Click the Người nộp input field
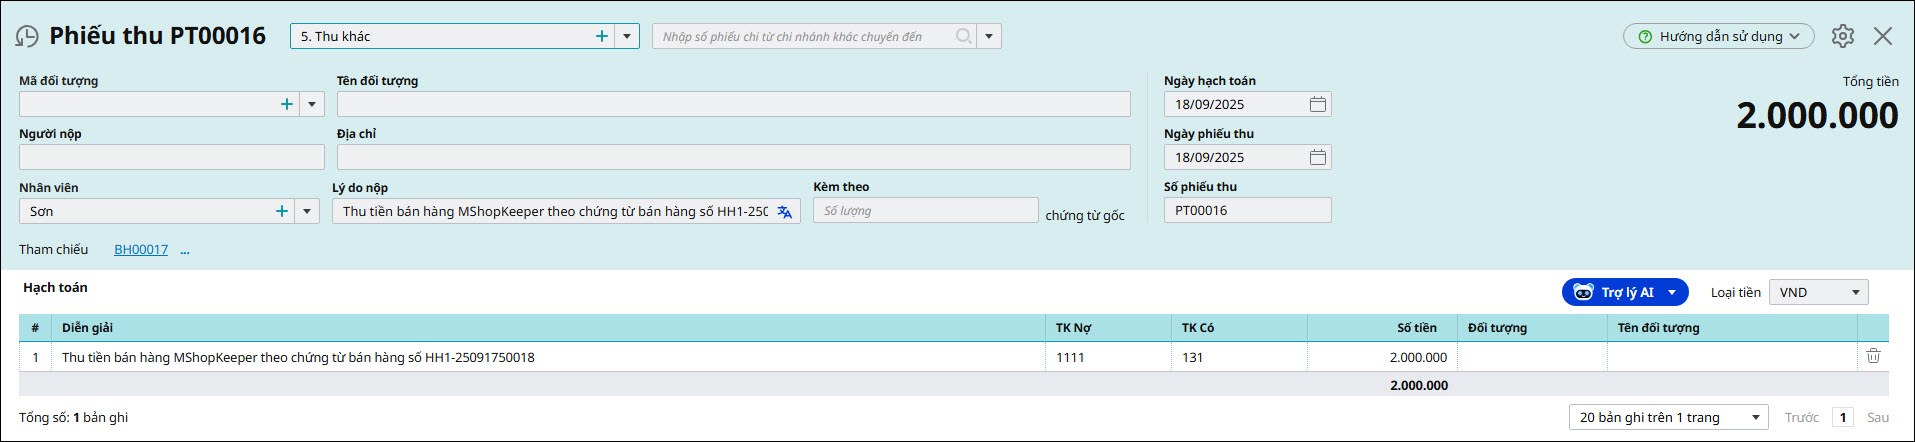 pos(172,157)
